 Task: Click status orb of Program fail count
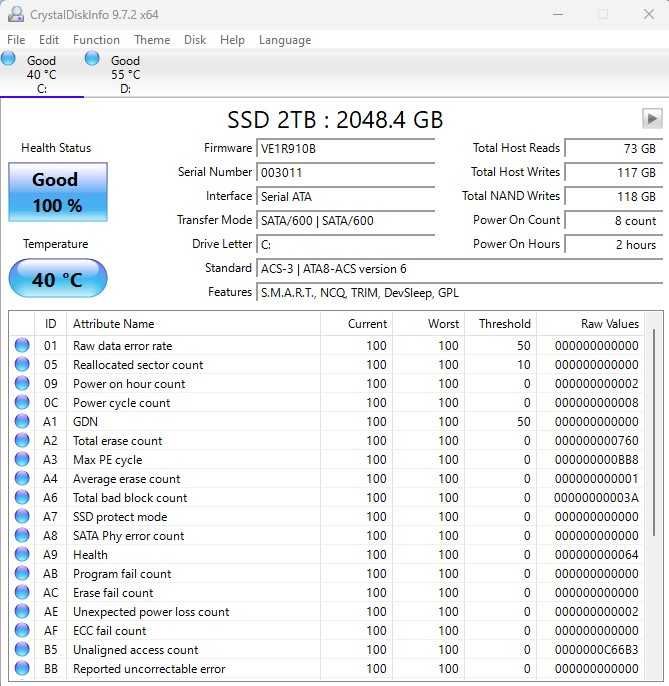click(x=22, y=573)
